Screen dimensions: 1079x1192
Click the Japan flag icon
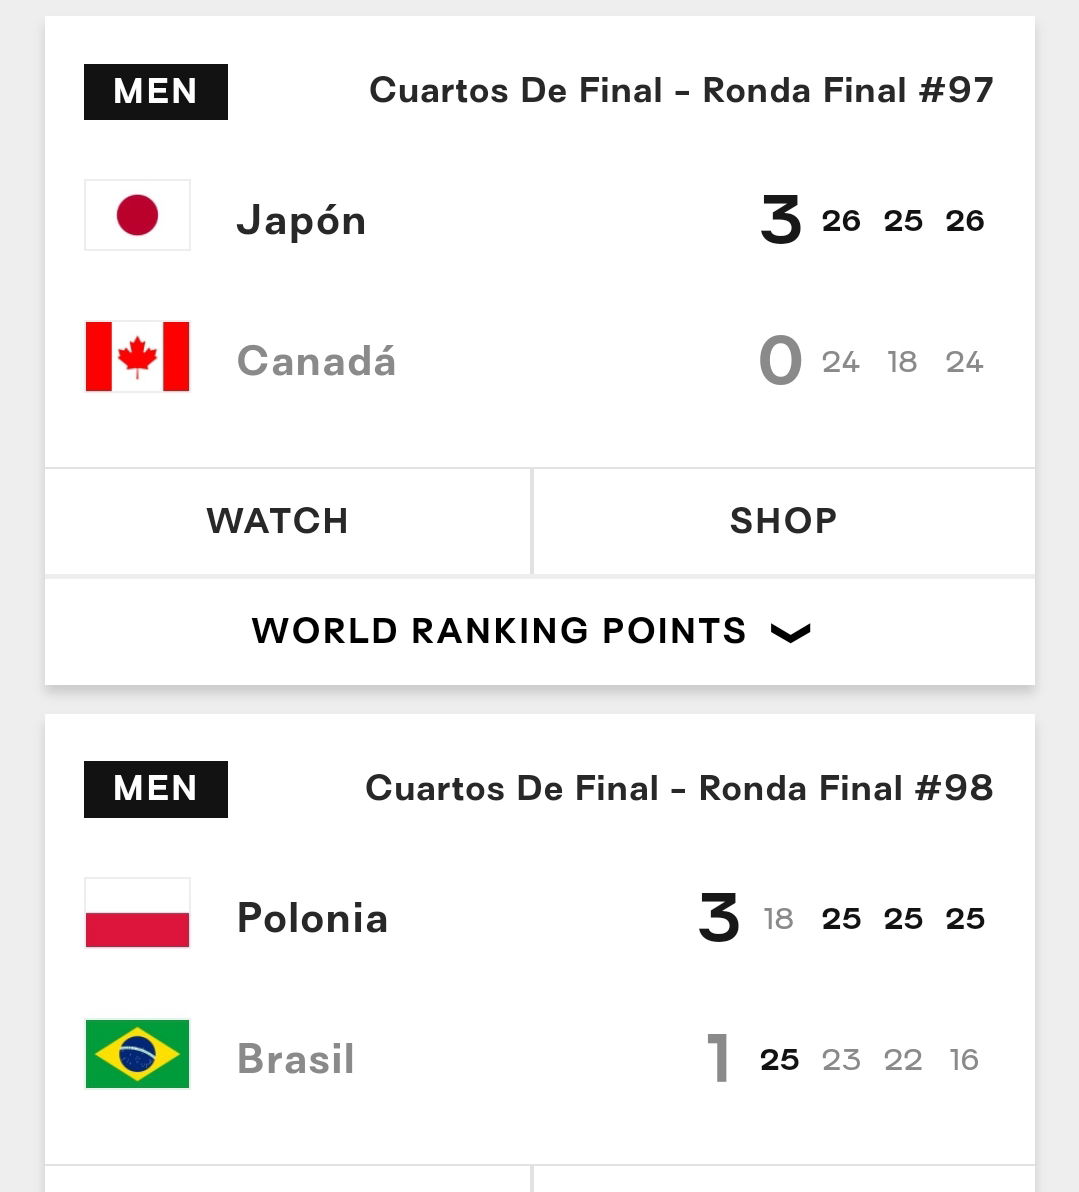[x=137, y=215]
